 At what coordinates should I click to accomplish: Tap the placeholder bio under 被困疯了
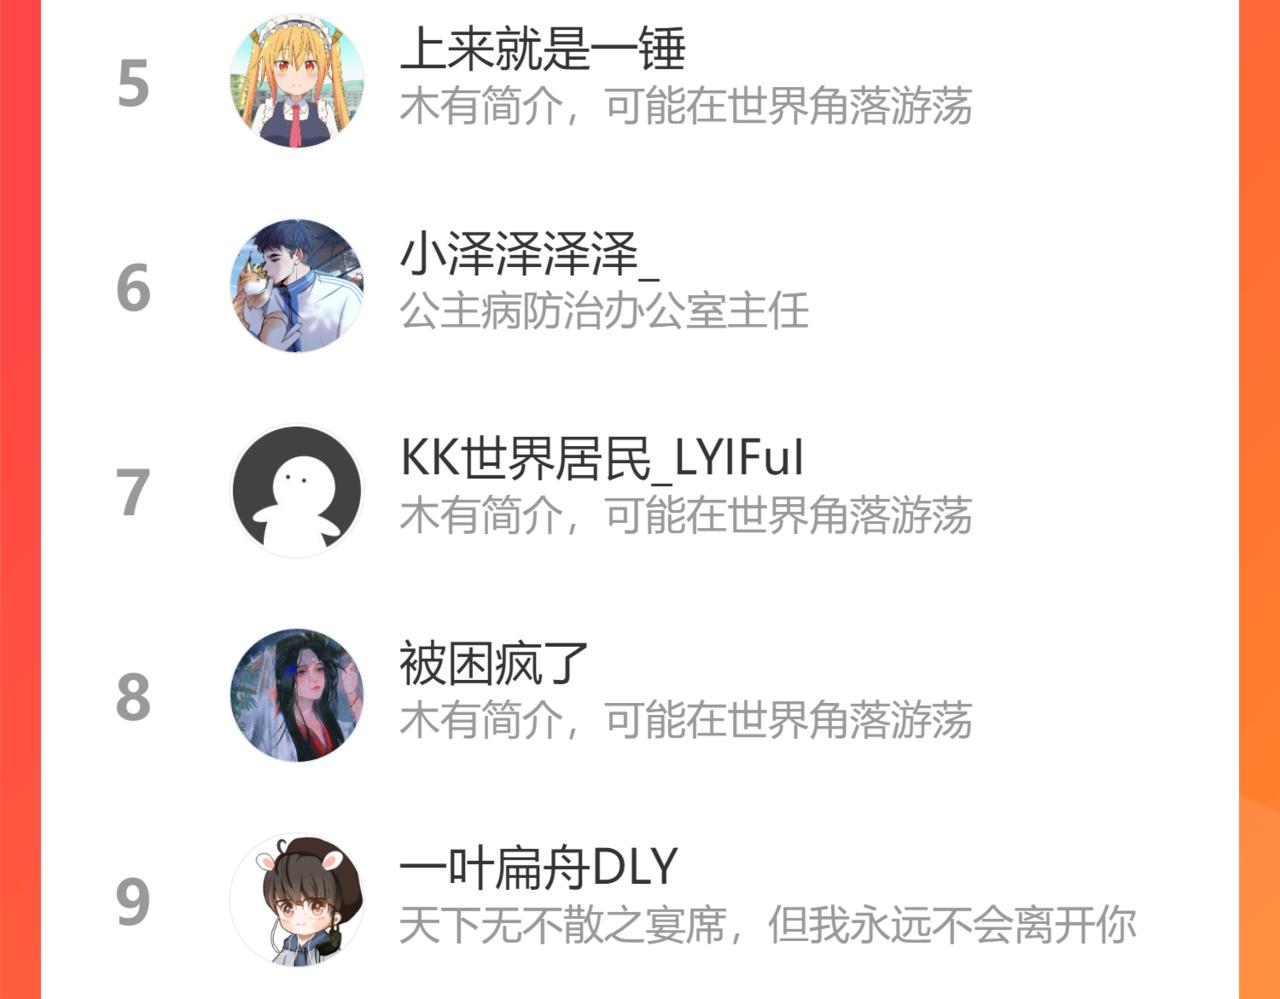pos(686,720)
